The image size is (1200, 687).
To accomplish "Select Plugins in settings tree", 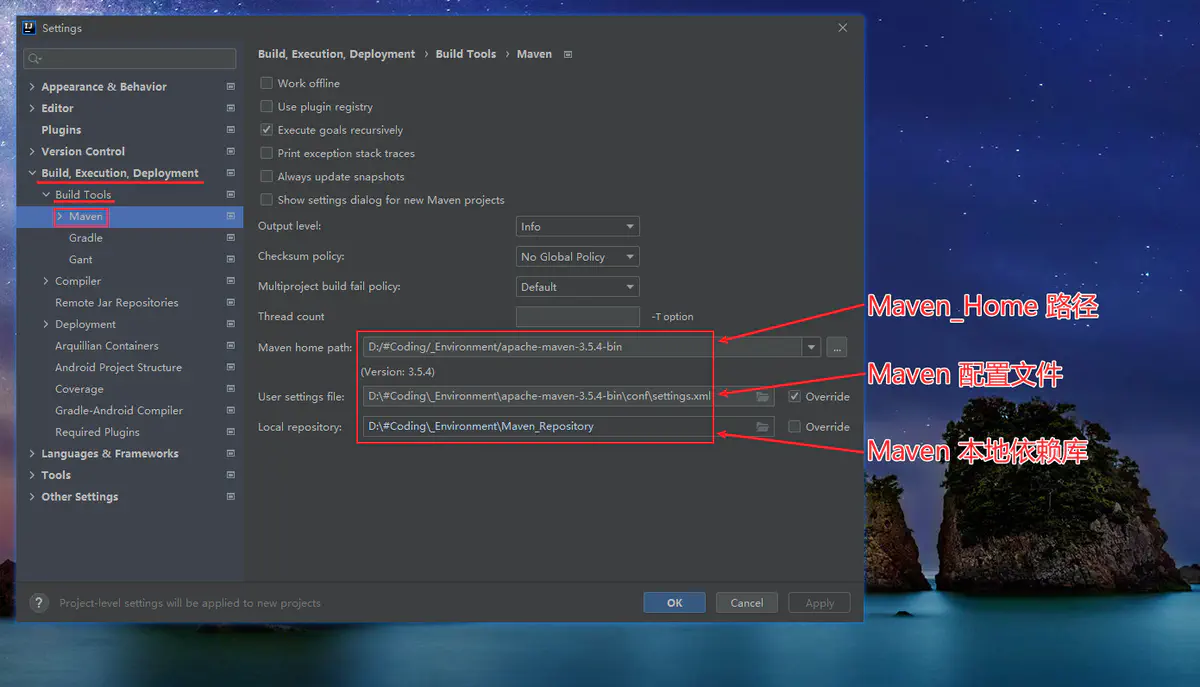I will [x=61, y=130].
